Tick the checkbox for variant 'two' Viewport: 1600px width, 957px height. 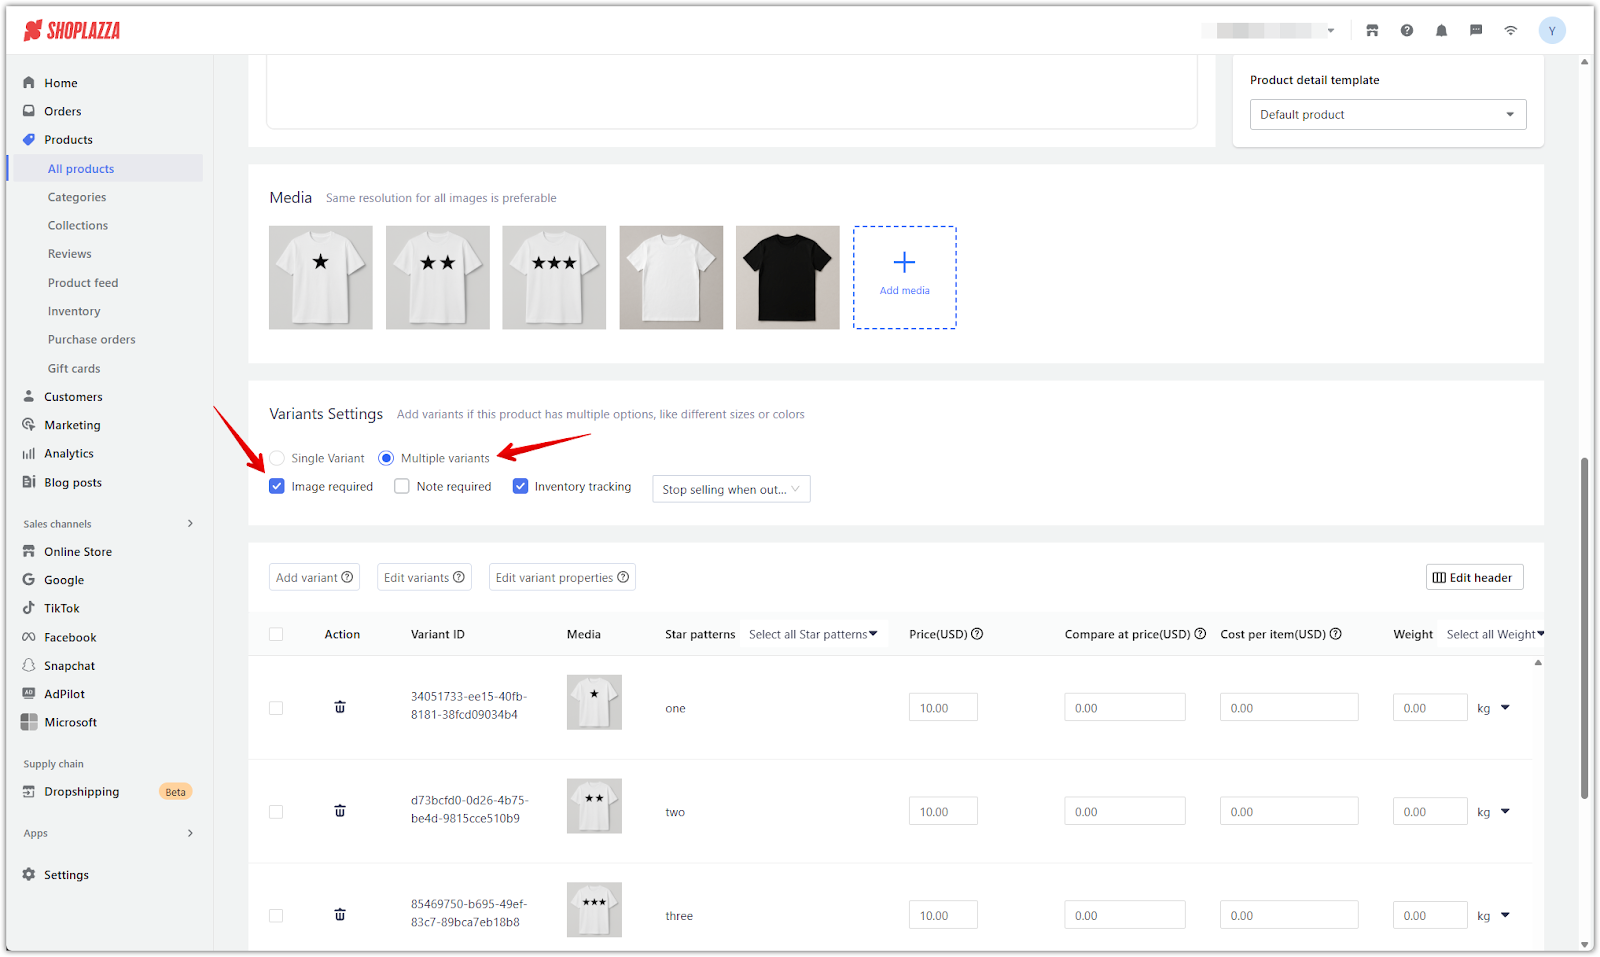point(276,812)
